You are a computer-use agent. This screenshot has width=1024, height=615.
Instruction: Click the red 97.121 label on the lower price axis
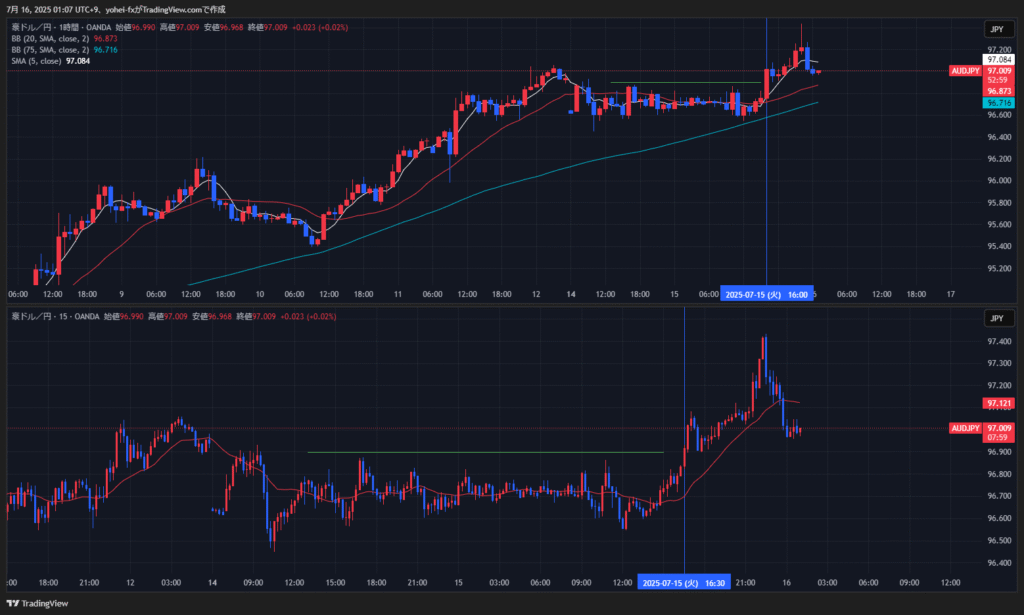click(x=999, y=404)
